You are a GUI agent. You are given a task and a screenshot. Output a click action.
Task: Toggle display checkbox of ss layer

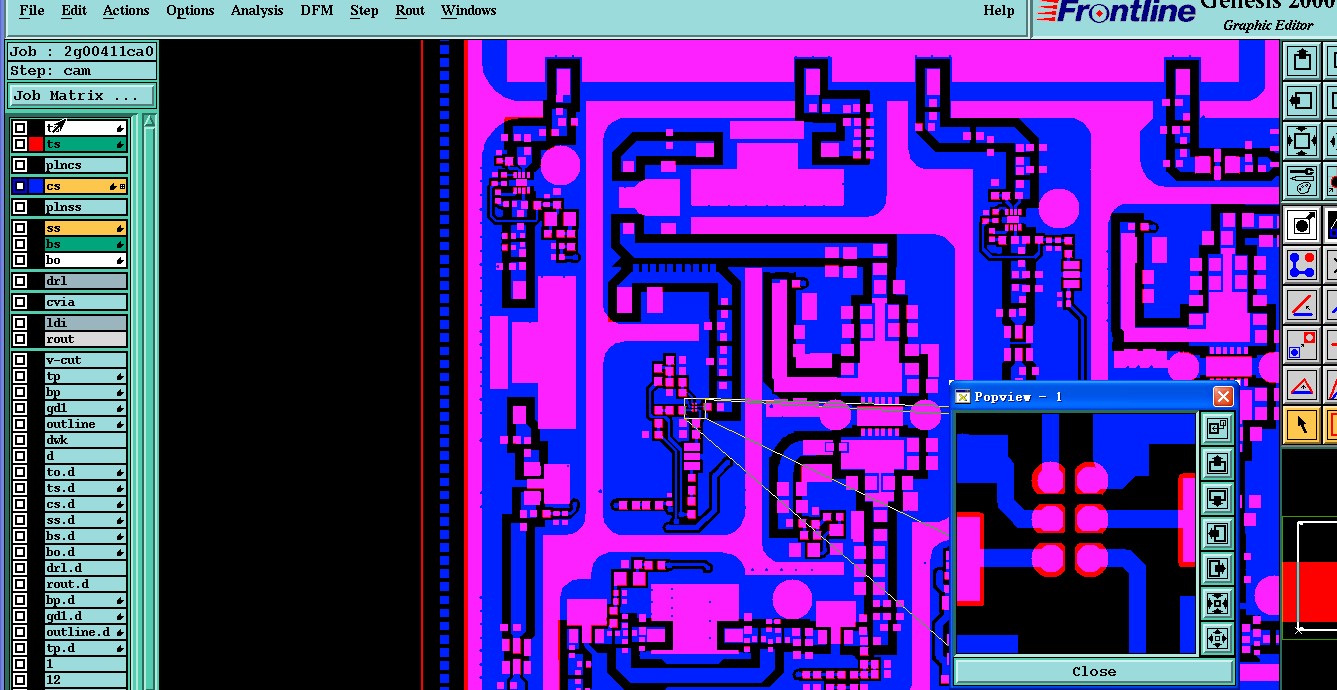point(20,228)
